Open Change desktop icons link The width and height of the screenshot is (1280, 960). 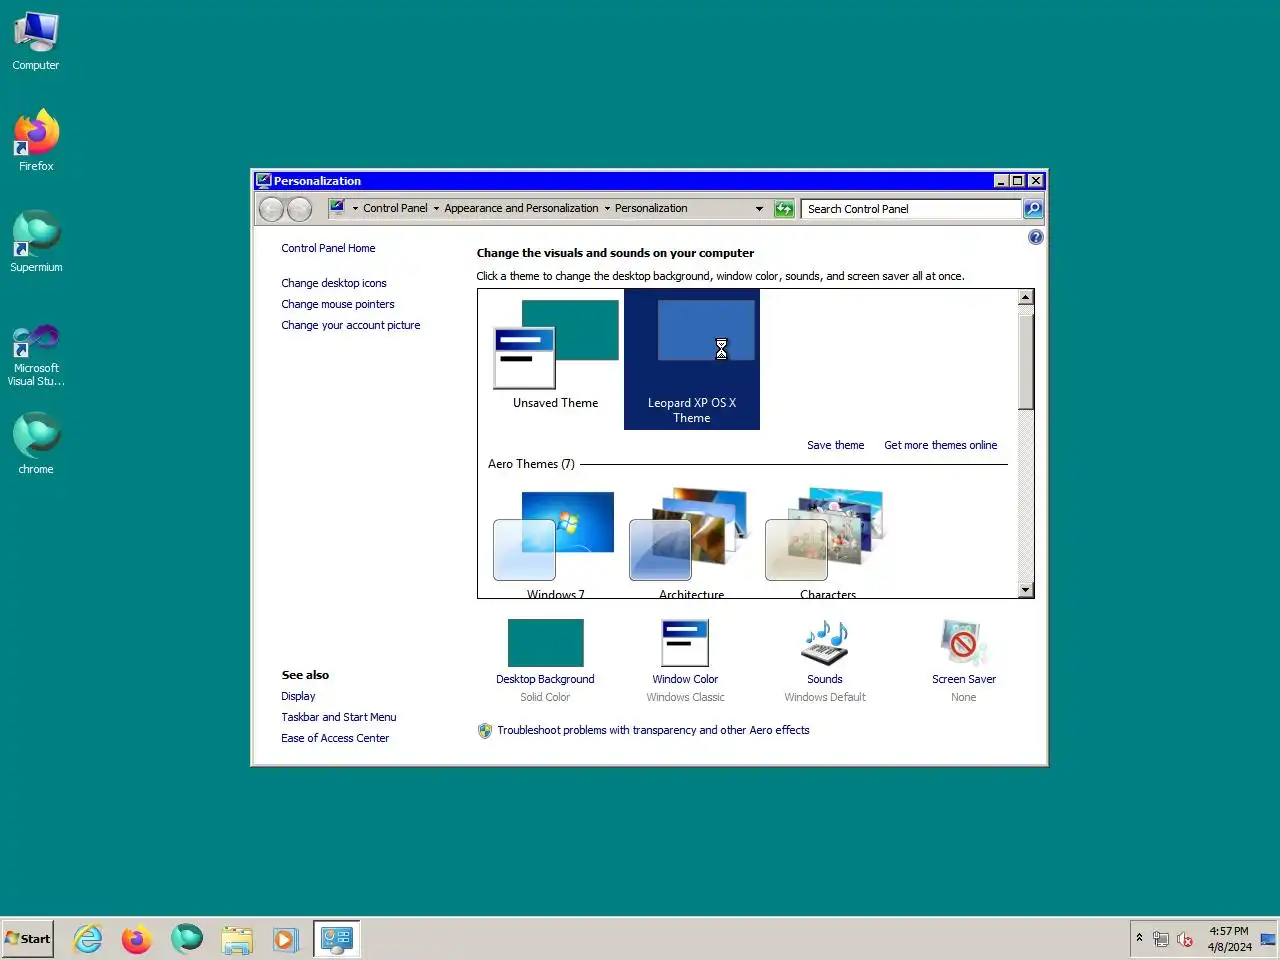[334, 283]
